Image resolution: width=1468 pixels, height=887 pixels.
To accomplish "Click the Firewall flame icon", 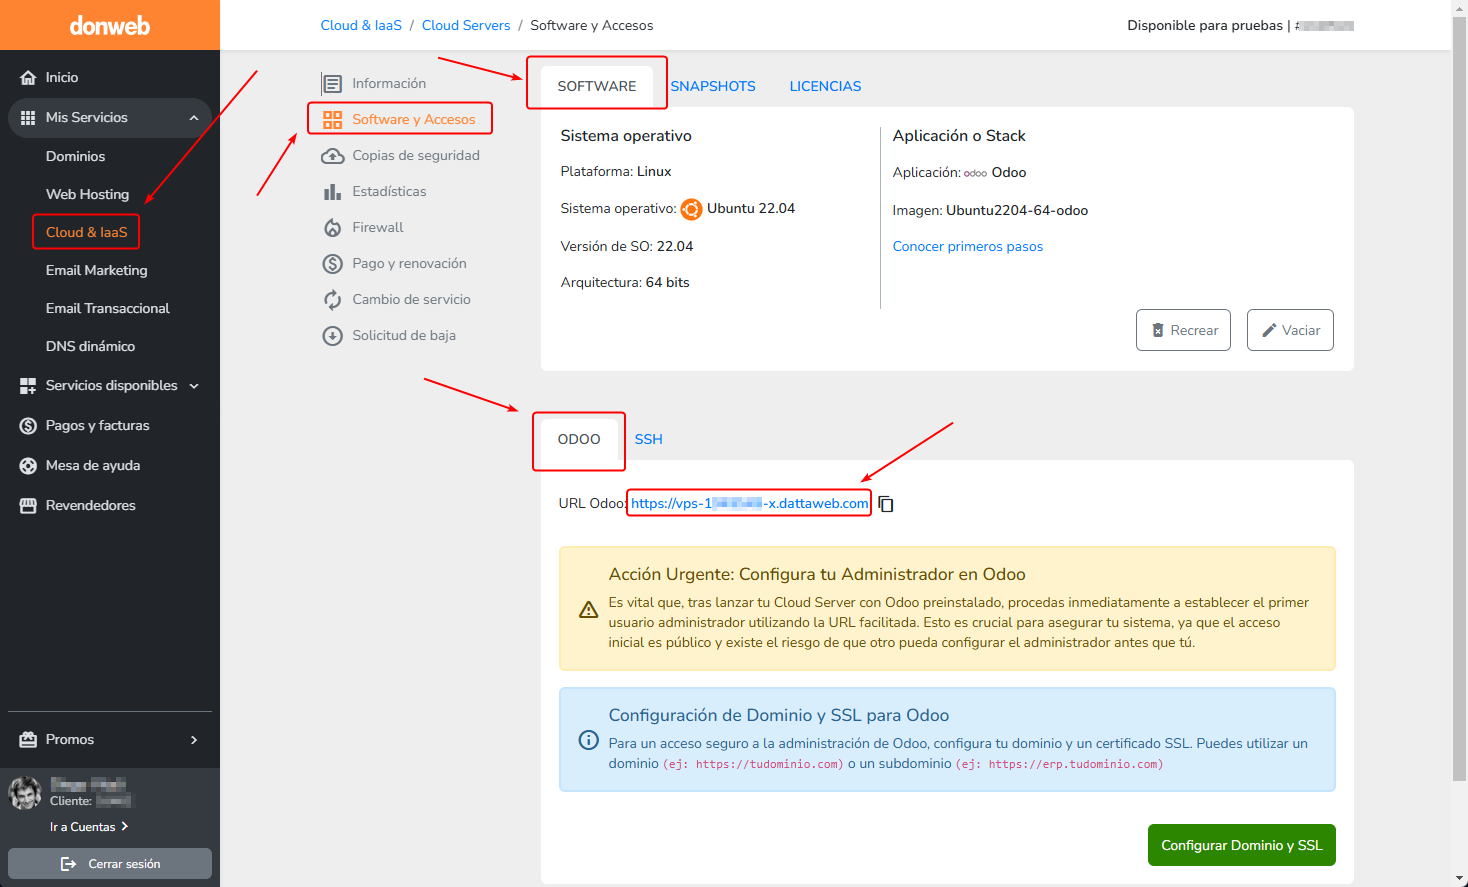I will [x=332, y=228].
